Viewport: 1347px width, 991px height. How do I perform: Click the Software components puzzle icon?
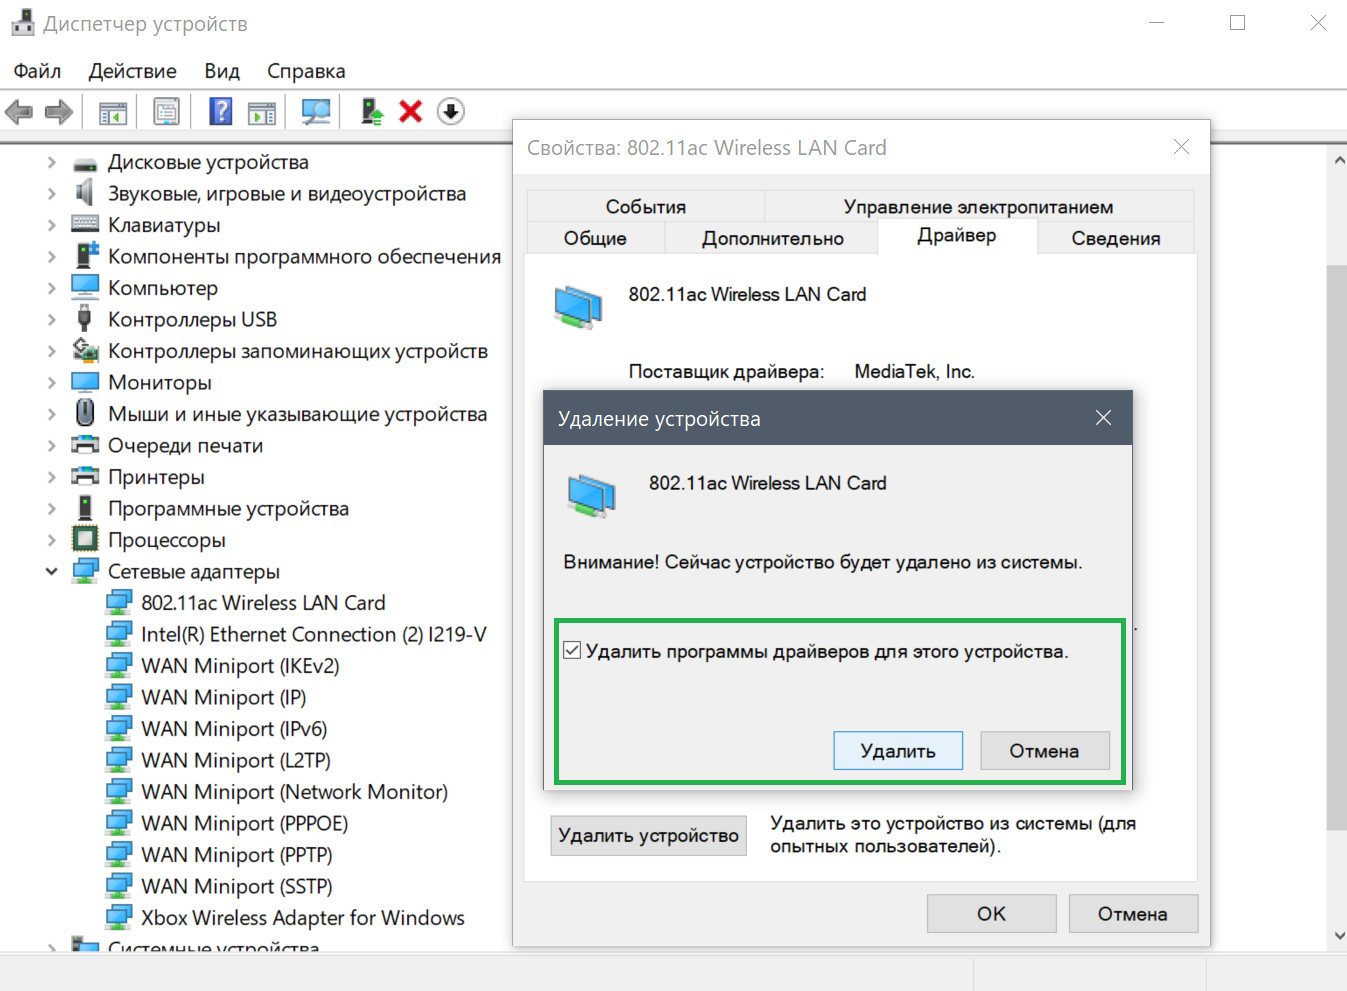tap(87, 256)
